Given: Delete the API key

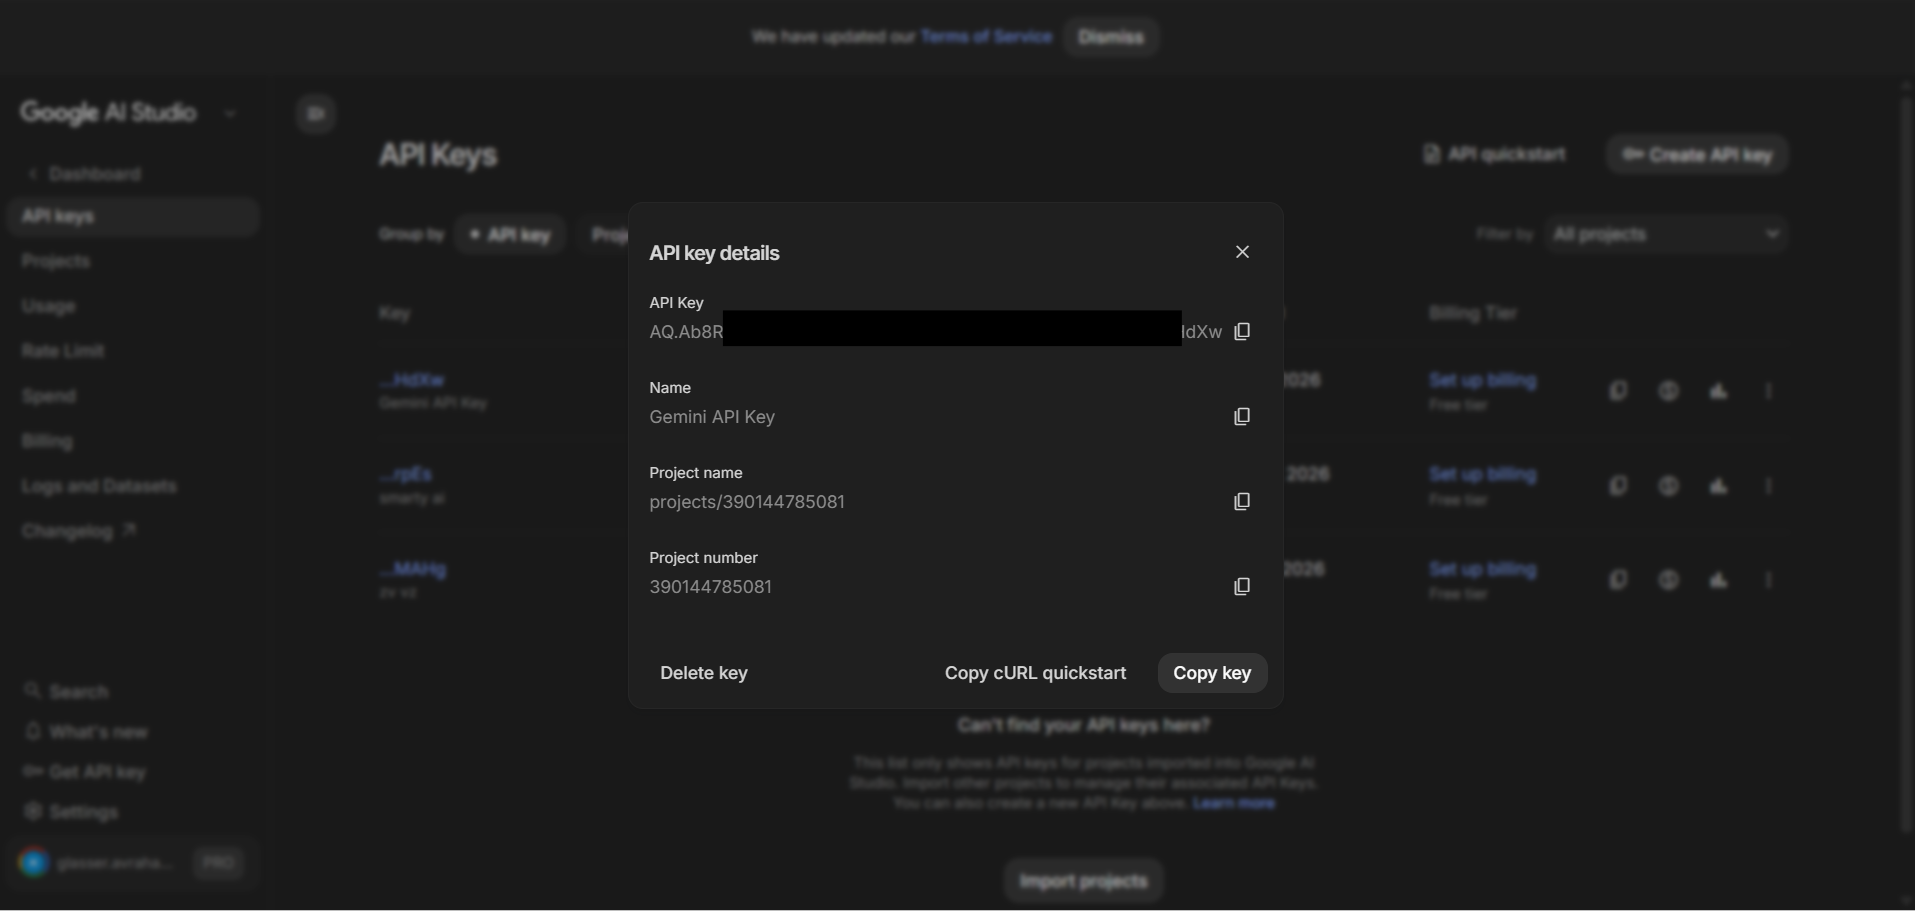Looking at the screenshot, I should click(703, 673).
